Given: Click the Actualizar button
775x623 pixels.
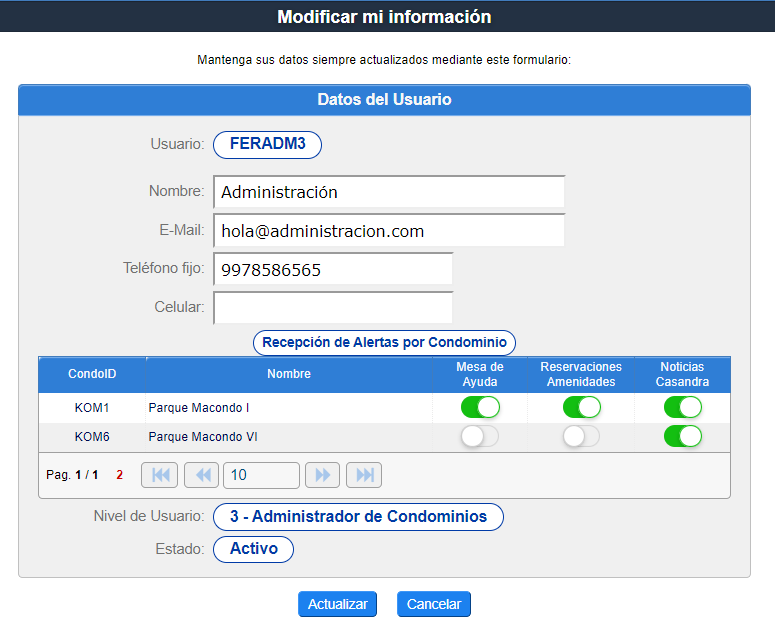Looking at the screenshot, I should tap(337, 604).
